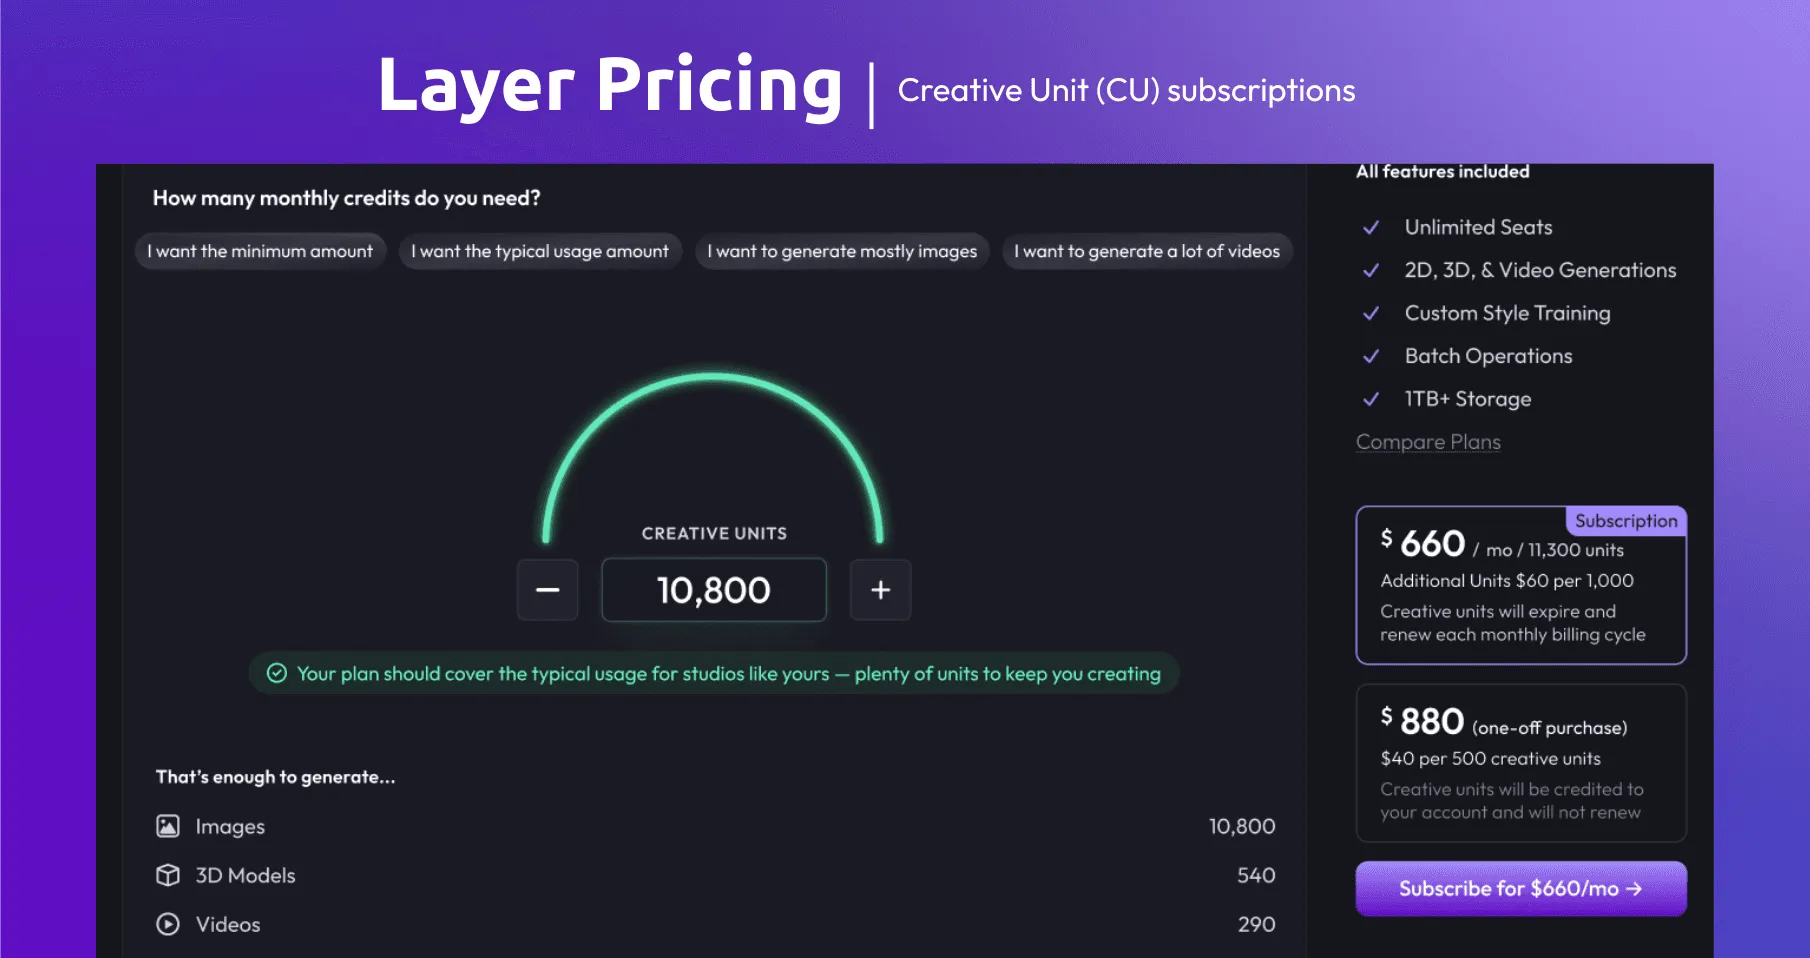Select the $880 one-off purchase card
The height and width of the screenshot is (958, 1810).
[1520, 763]
